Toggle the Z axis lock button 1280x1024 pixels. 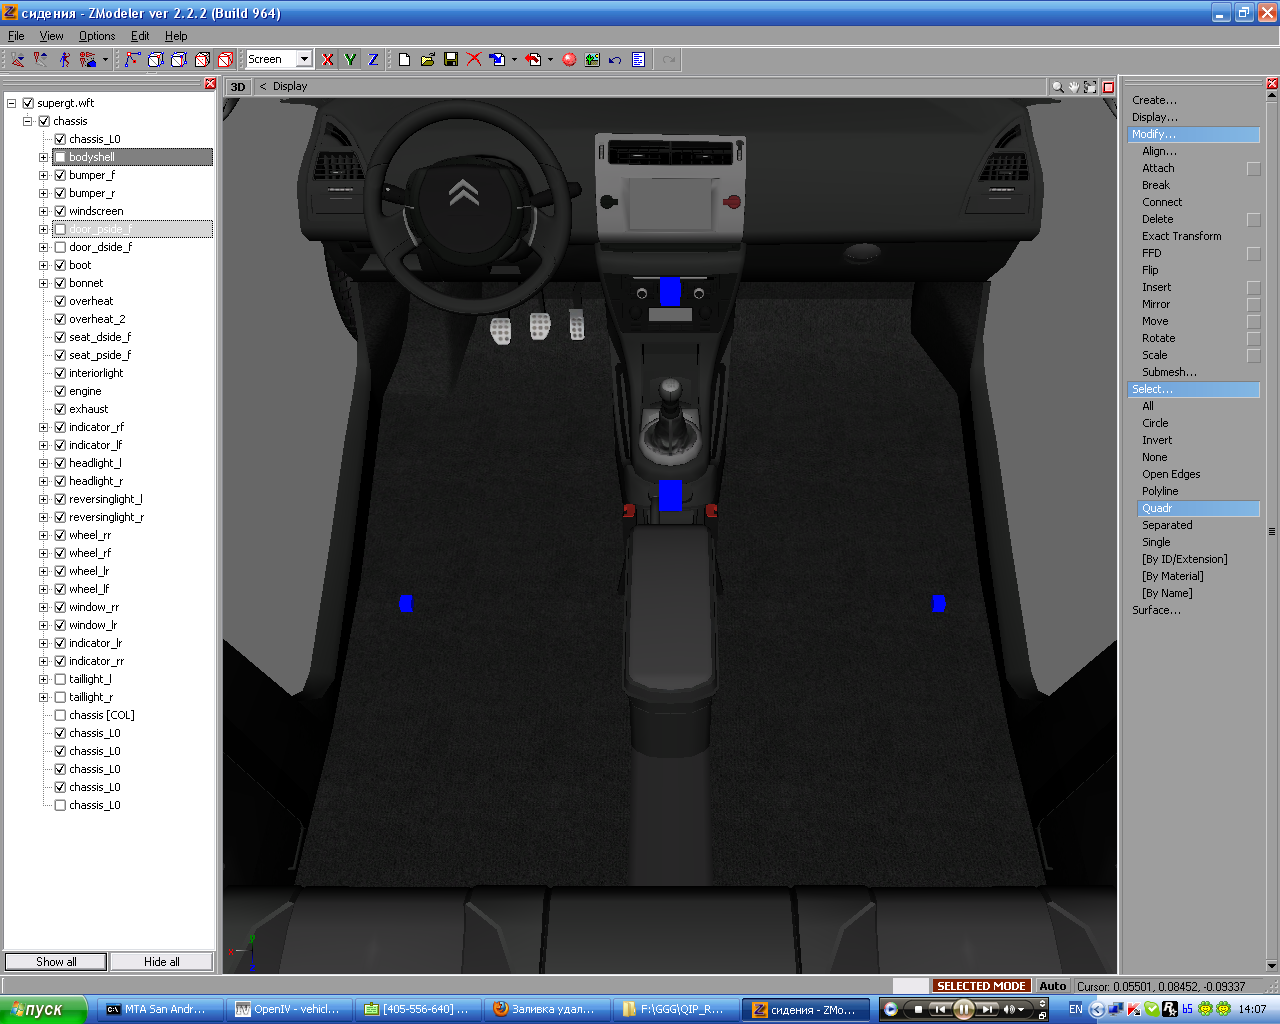(x=373, y=60)
